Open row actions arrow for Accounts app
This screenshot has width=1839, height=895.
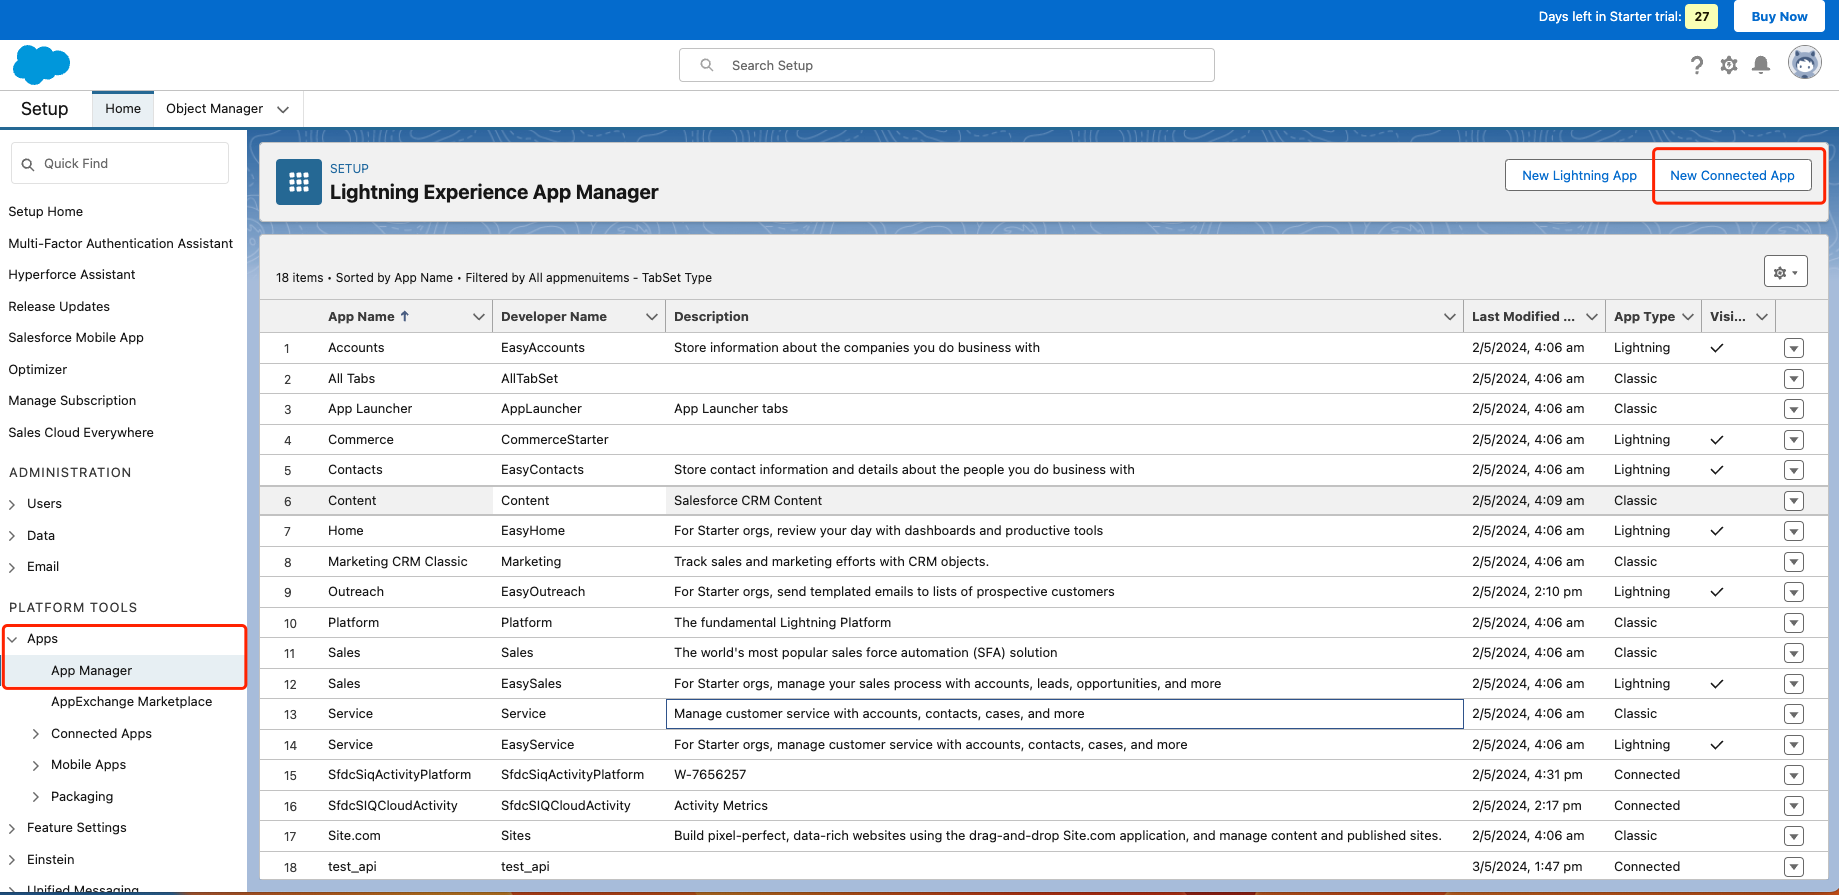click(x=1794, y=348)
